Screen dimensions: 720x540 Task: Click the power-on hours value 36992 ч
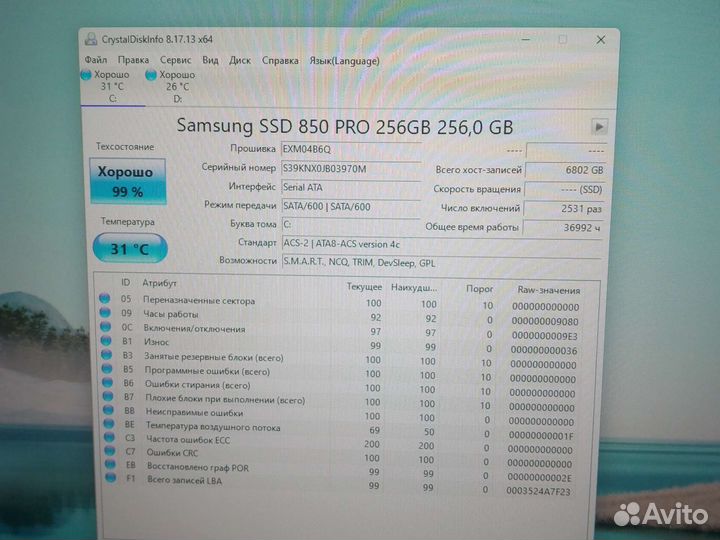(x=563, y=228)
